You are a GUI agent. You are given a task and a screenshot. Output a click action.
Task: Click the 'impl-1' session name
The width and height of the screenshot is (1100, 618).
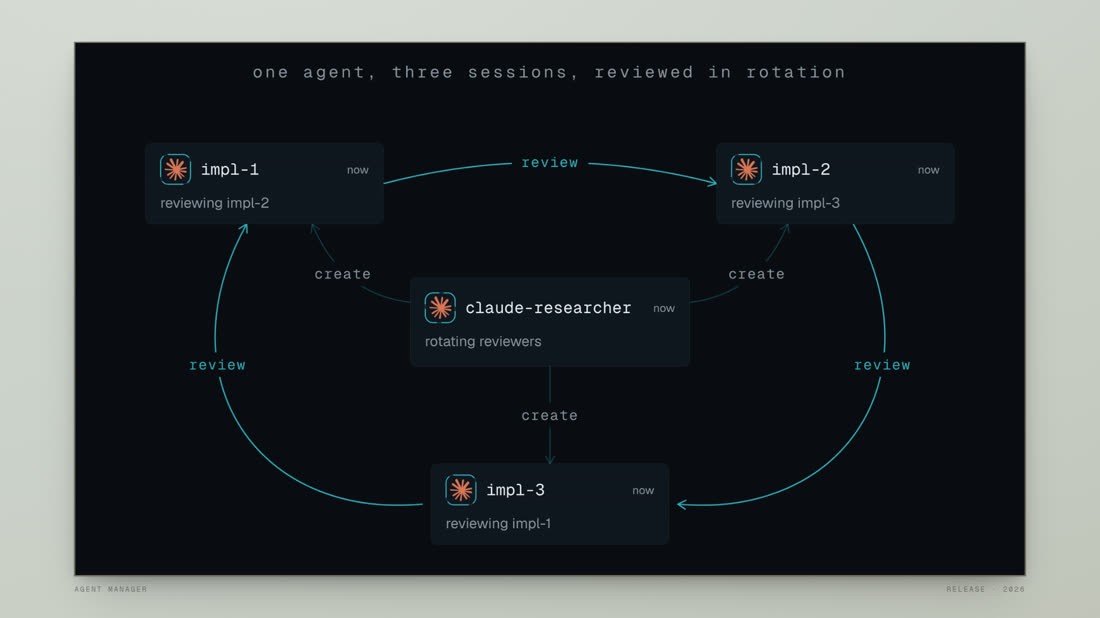coord(230,170)
